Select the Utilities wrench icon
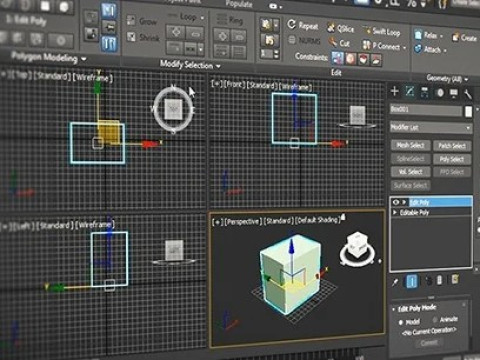The image size is (480, 360). (468, 95)
